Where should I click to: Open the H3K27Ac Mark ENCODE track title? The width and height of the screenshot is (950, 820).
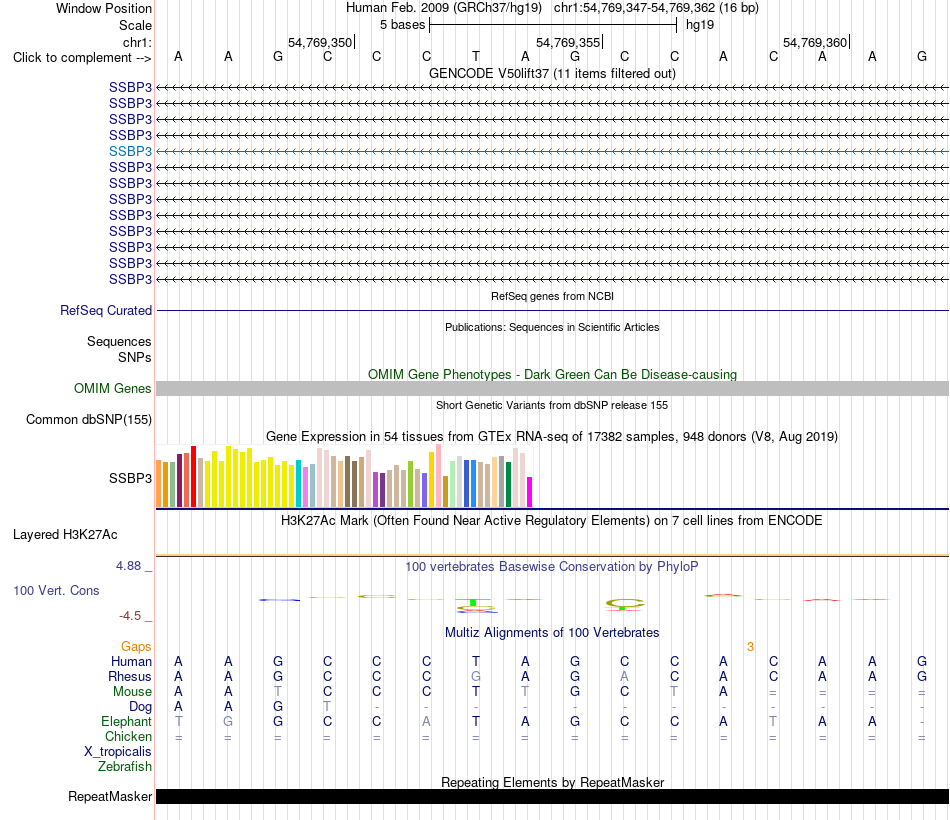click(x=552, y=521)
